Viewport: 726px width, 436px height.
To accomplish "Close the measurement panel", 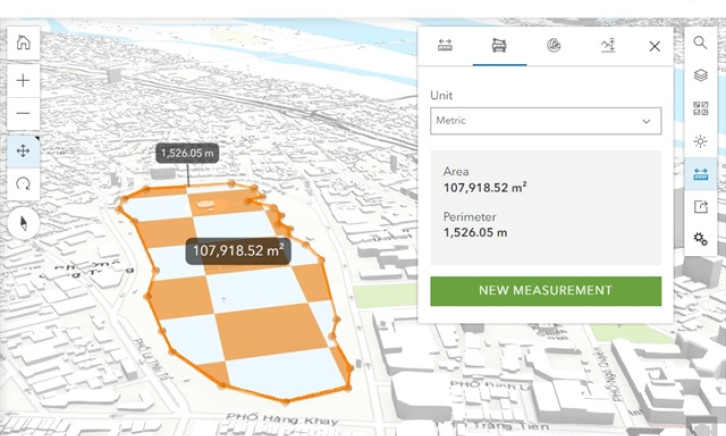I will [x=654, y=46].
